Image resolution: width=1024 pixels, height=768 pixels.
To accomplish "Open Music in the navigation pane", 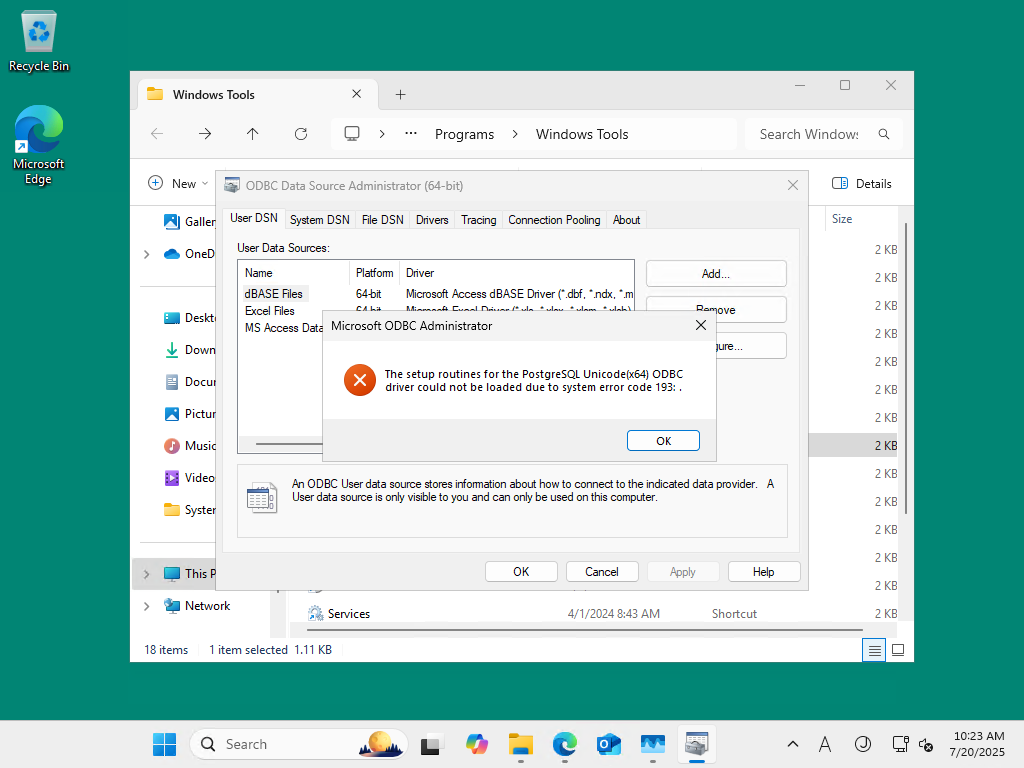I will (189, 445).
